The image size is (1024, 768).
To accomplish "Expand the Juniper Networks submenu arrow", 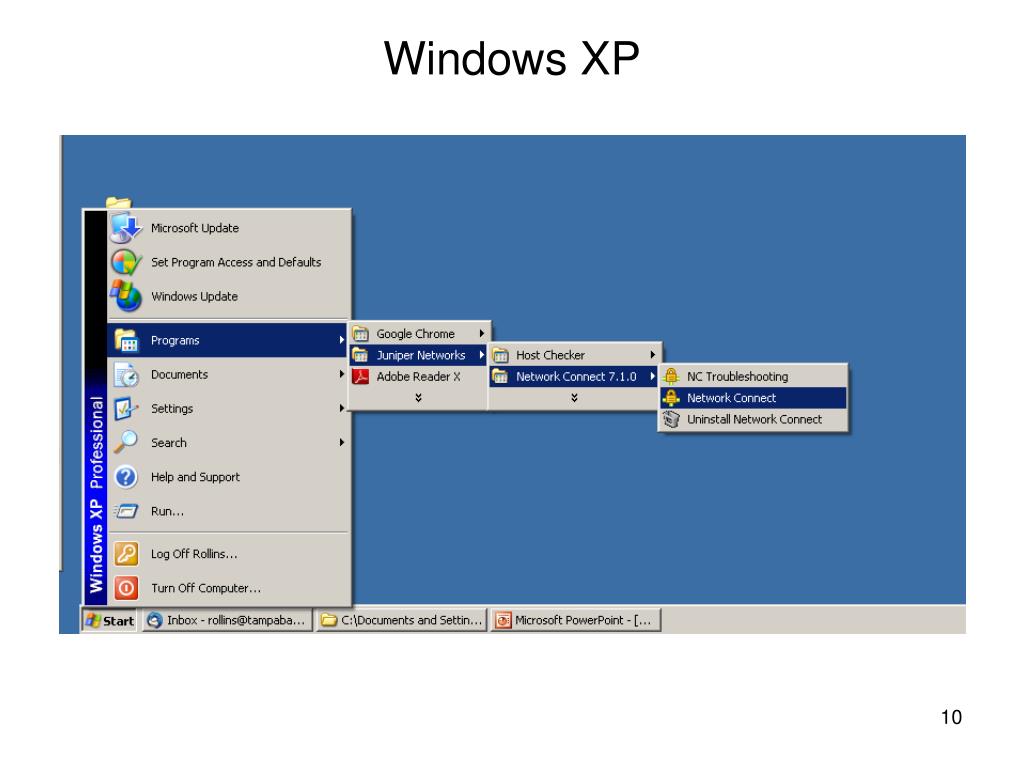I will (x=482, y=355).
